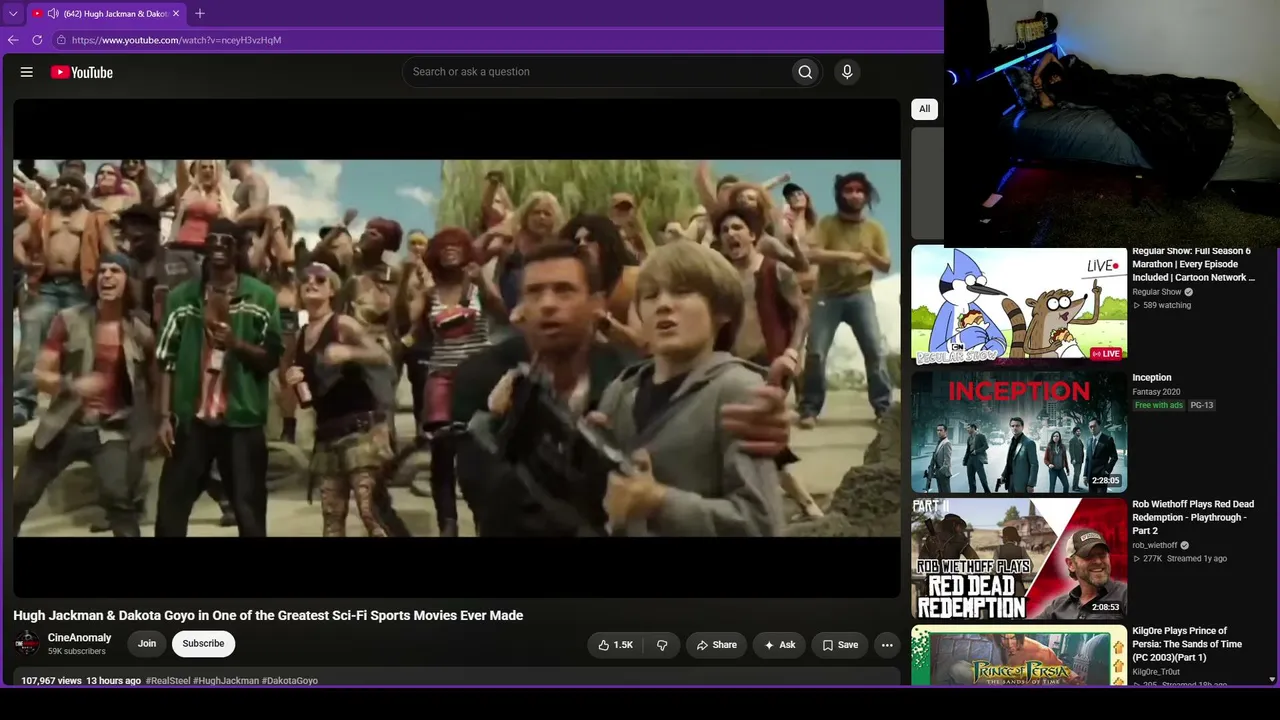
Task: Go back with the browser back arrow
Action: tap(13, 40)
